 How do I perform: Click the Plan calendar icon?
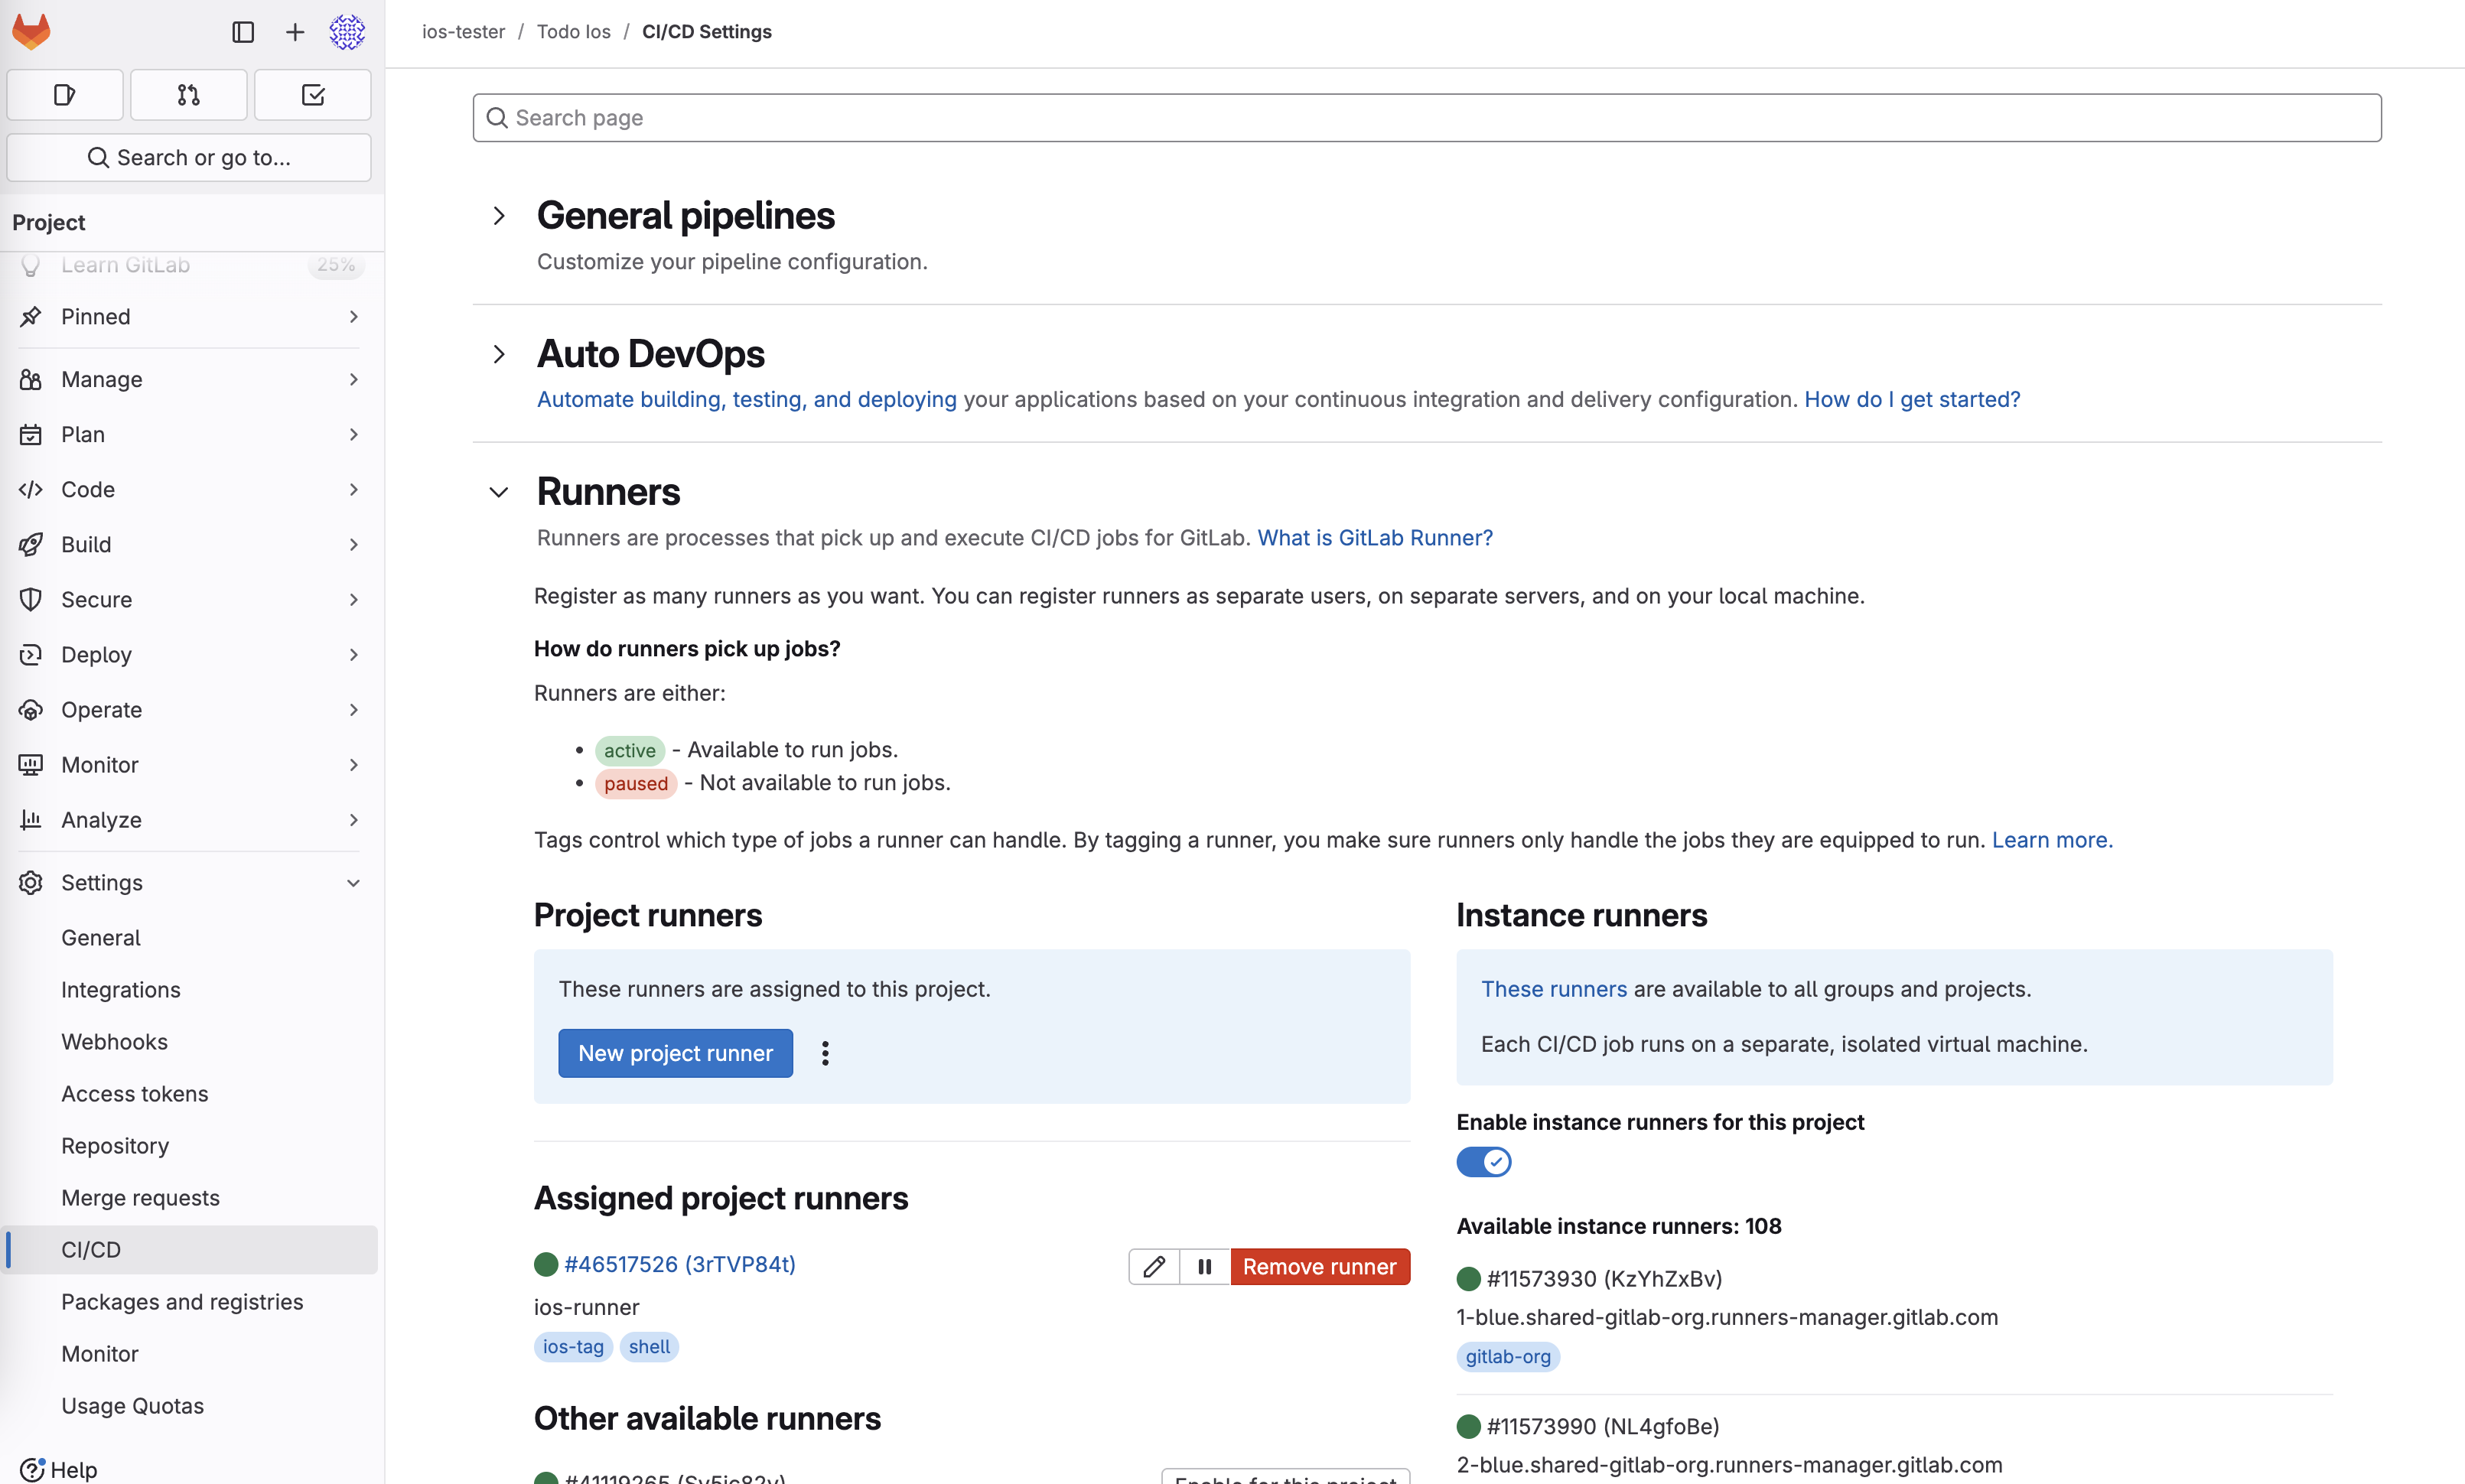coord(31,434)
